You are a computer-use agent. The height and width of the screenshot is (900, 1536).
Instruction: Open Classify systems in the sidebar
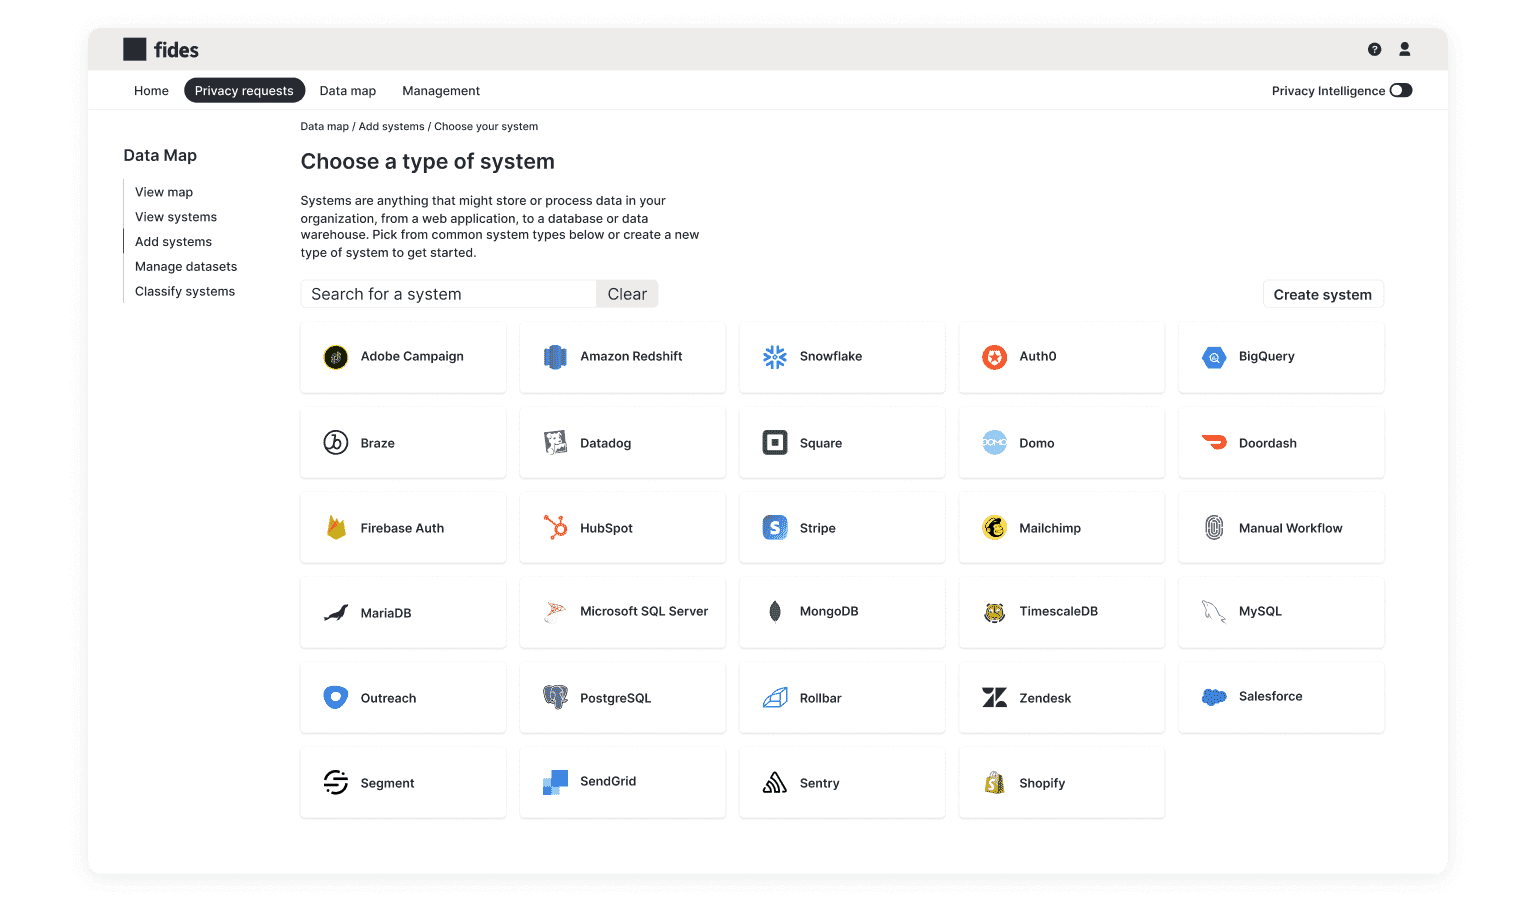point(185,292)
